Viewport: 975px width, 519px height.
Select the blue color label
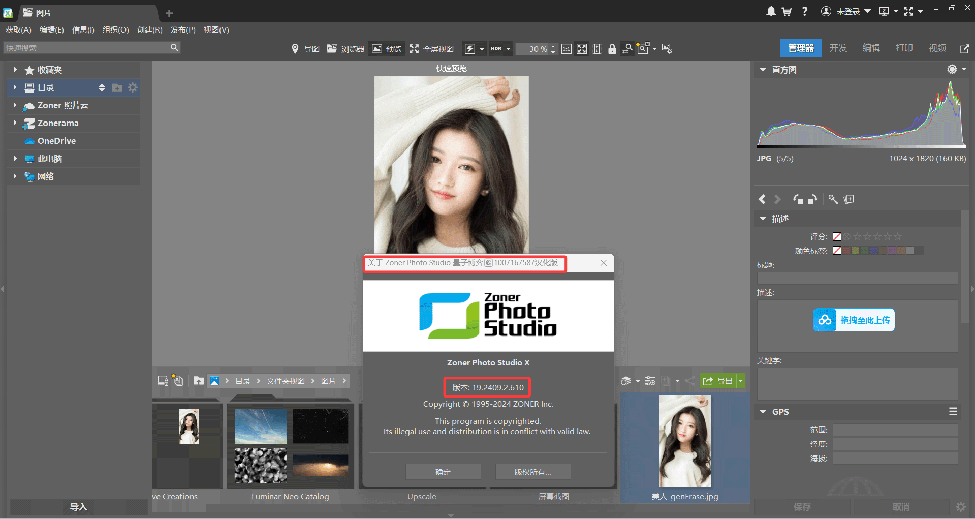click(874, 250)
